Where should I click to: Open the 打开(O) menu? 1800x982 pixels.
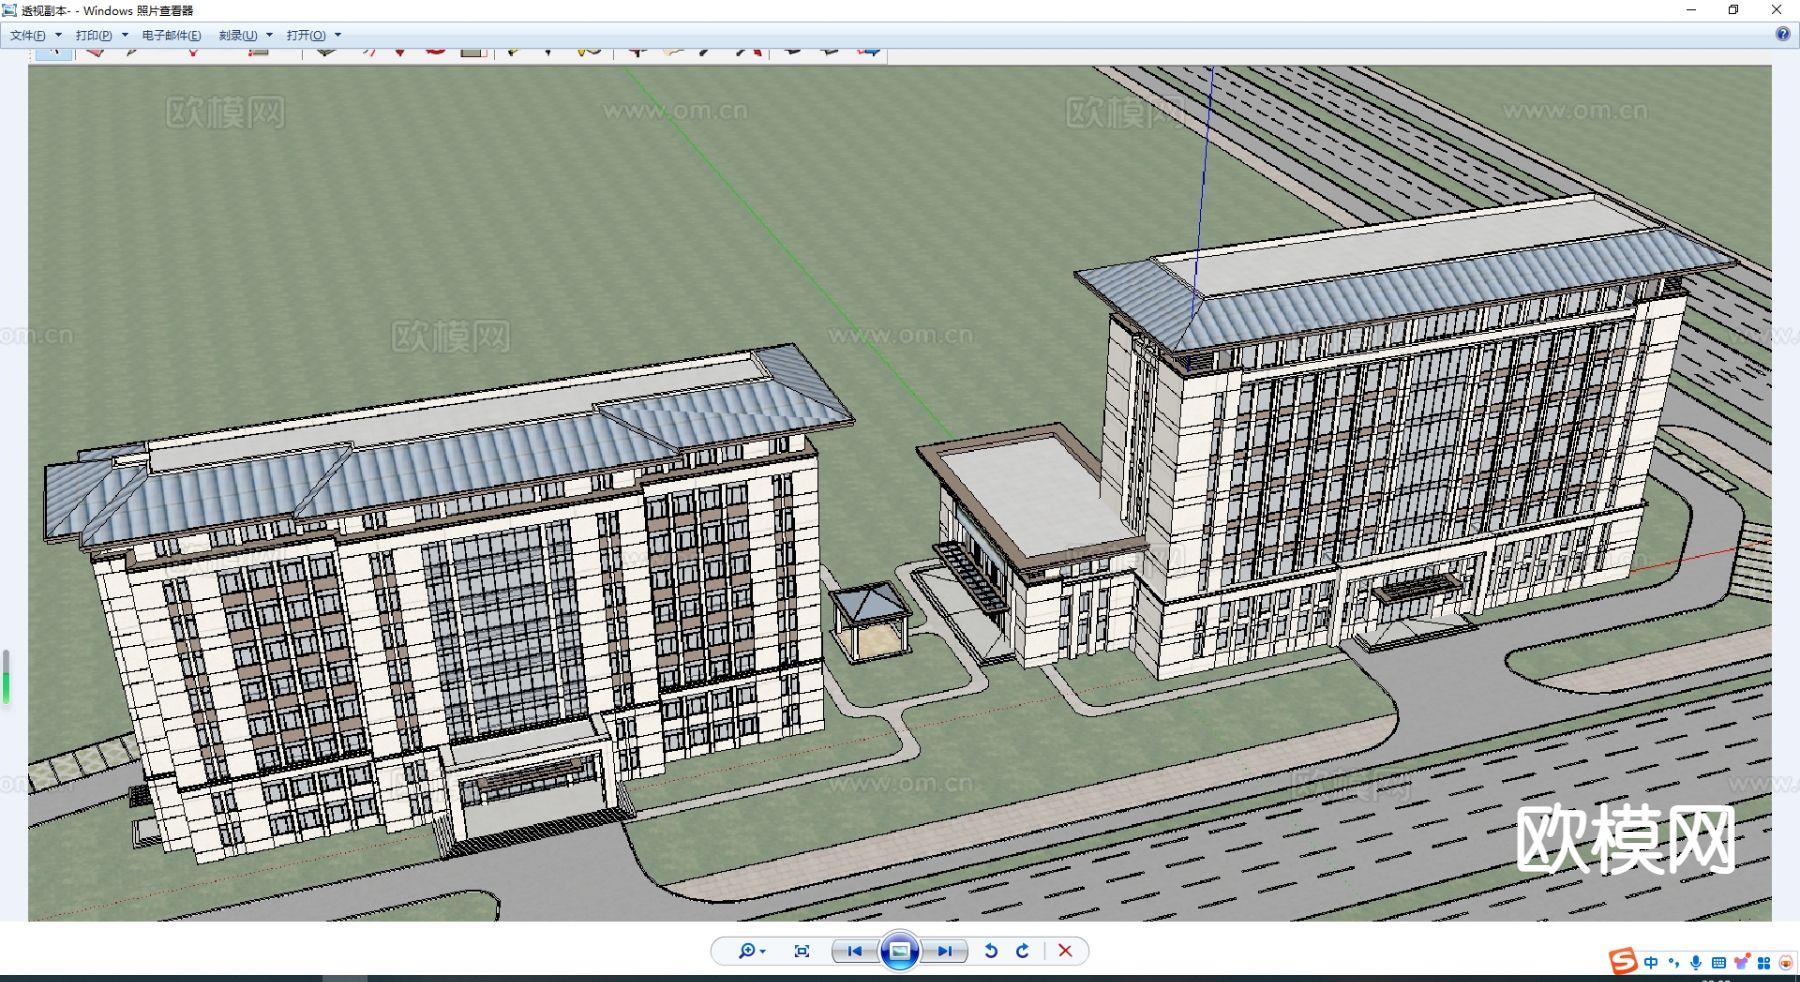point(306,35)
